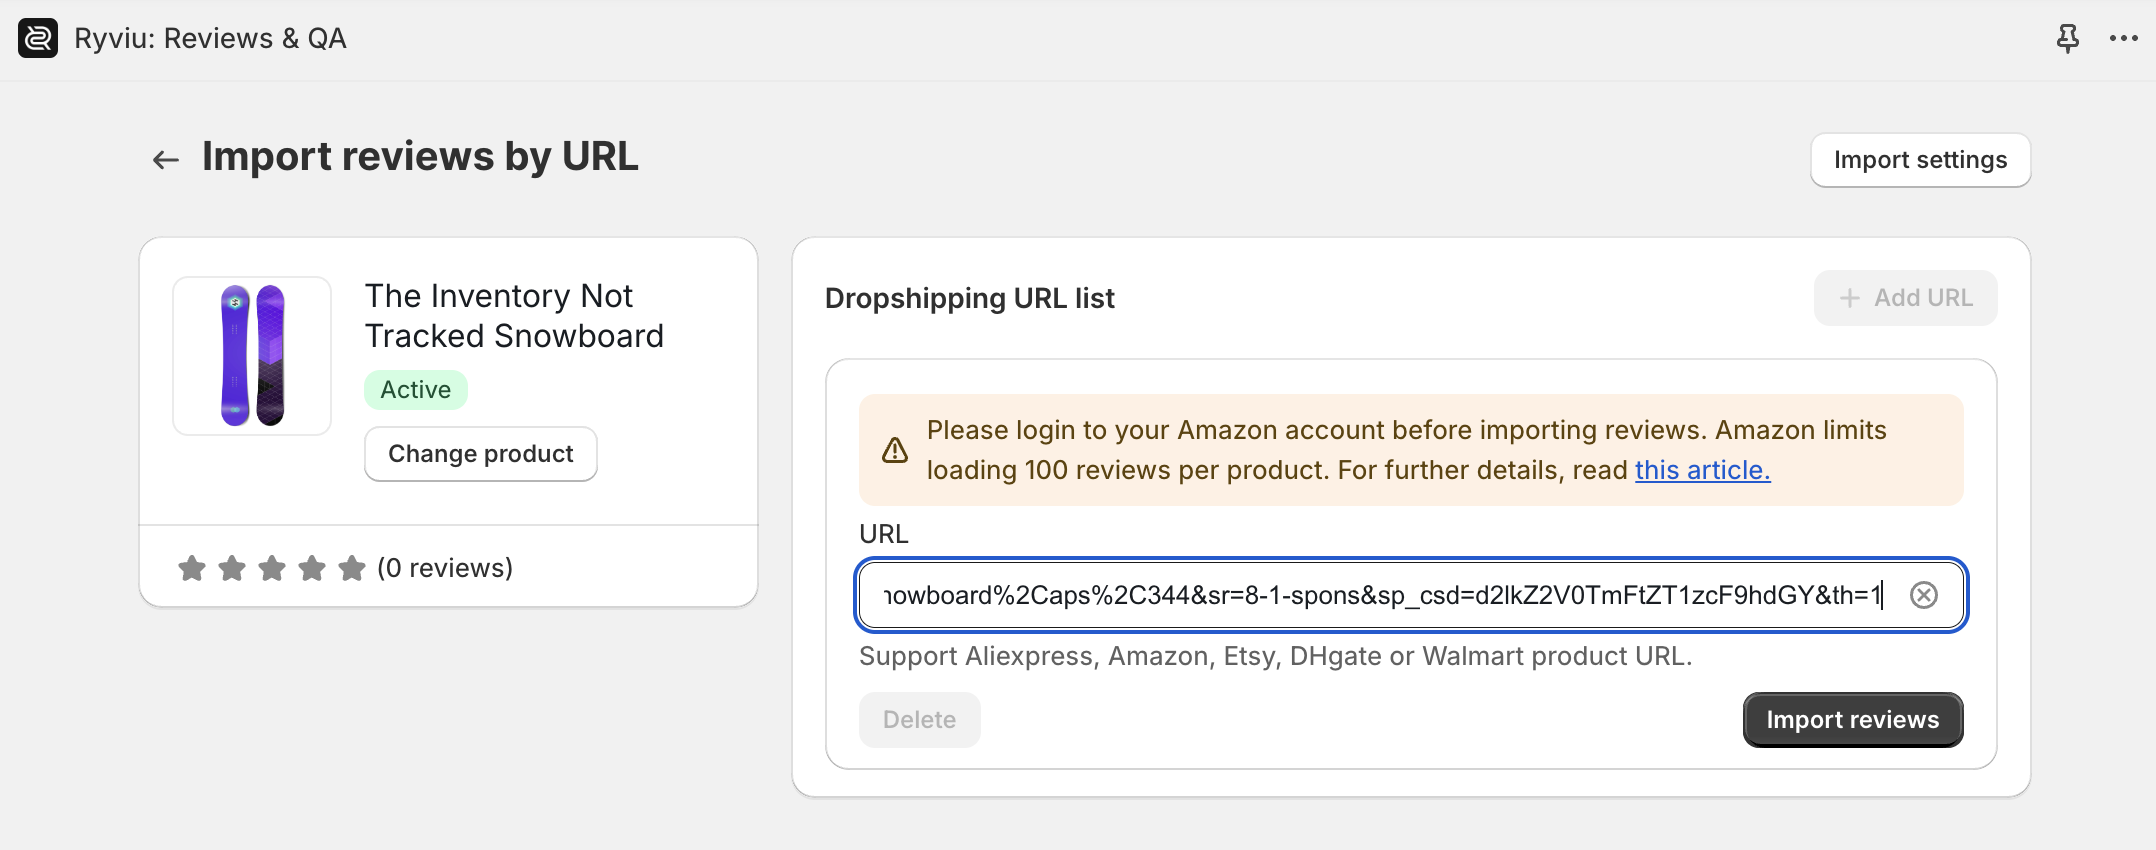Go back using the left arrow
2156x850 pixels.
(x=165, y=159)
